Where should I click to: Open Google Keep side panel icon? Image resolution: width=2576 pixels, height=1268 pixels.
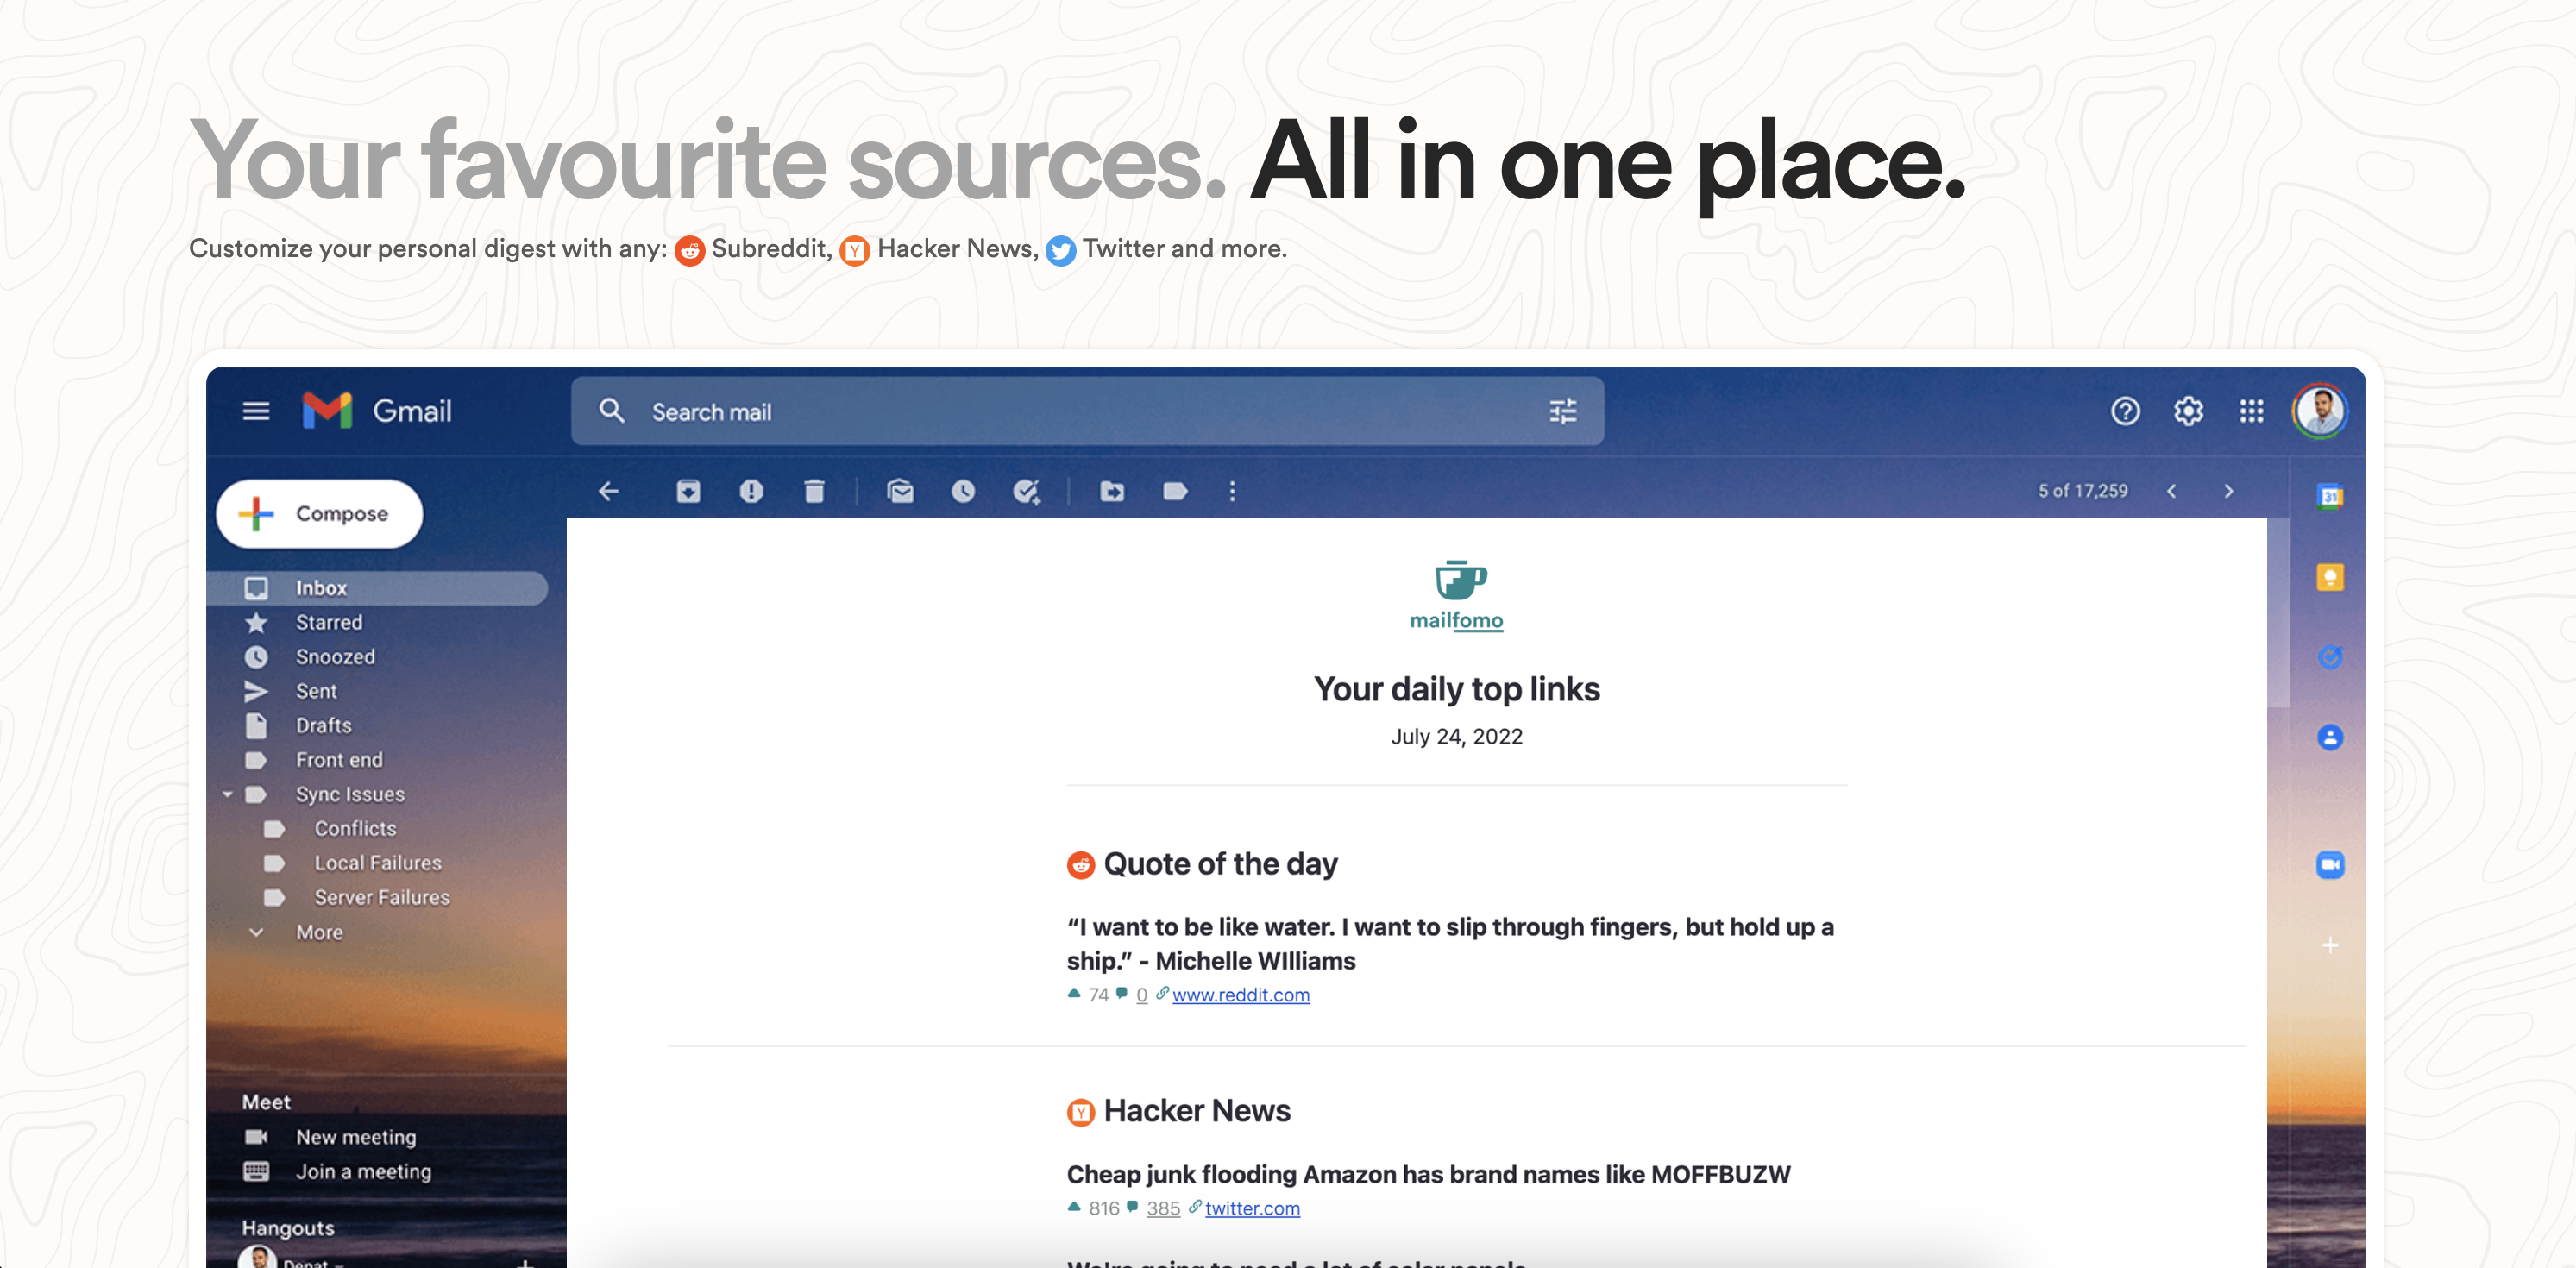[x=2330, y=577]
